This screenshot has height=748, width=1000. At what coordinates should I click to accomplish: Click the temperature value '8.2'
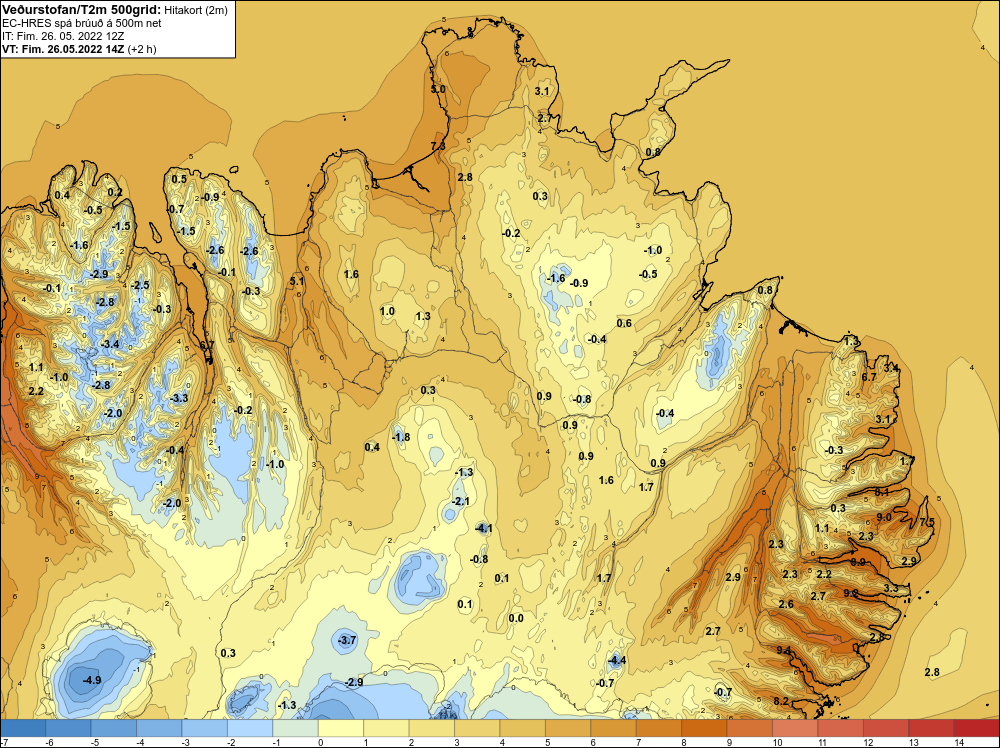click(781, 701)
